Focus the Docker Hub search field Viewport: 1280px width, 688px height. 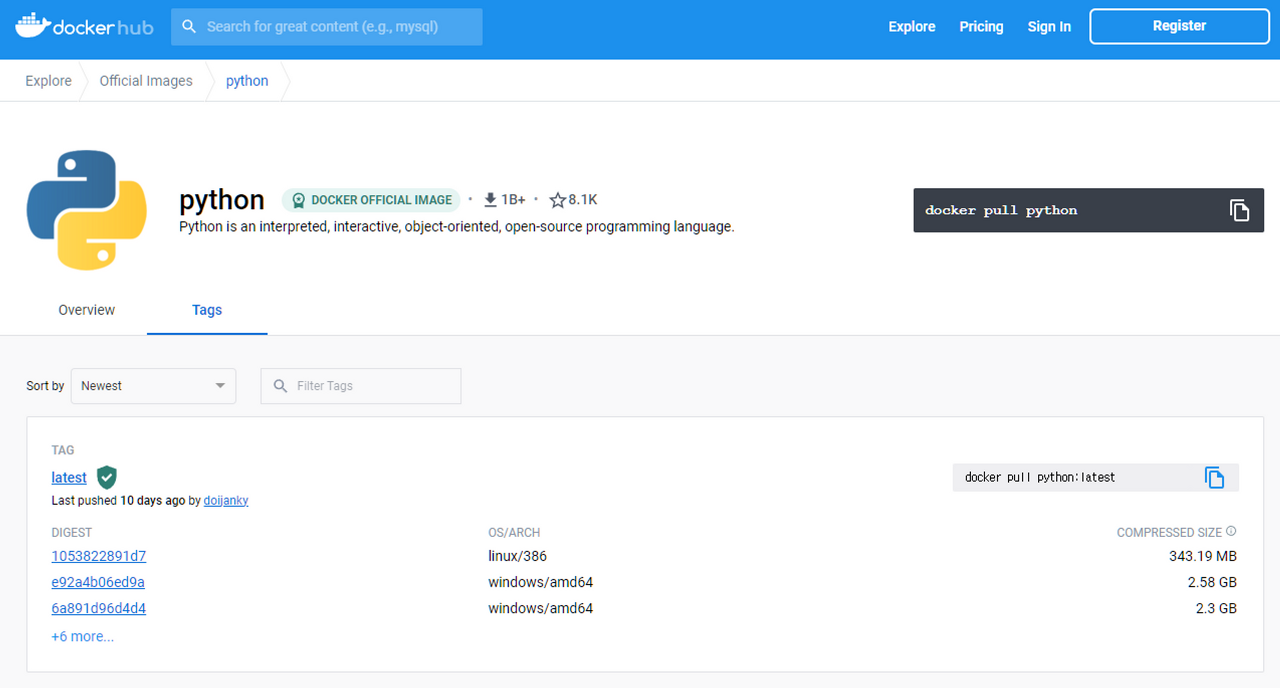pyautogui.click(x=327, y=27)
